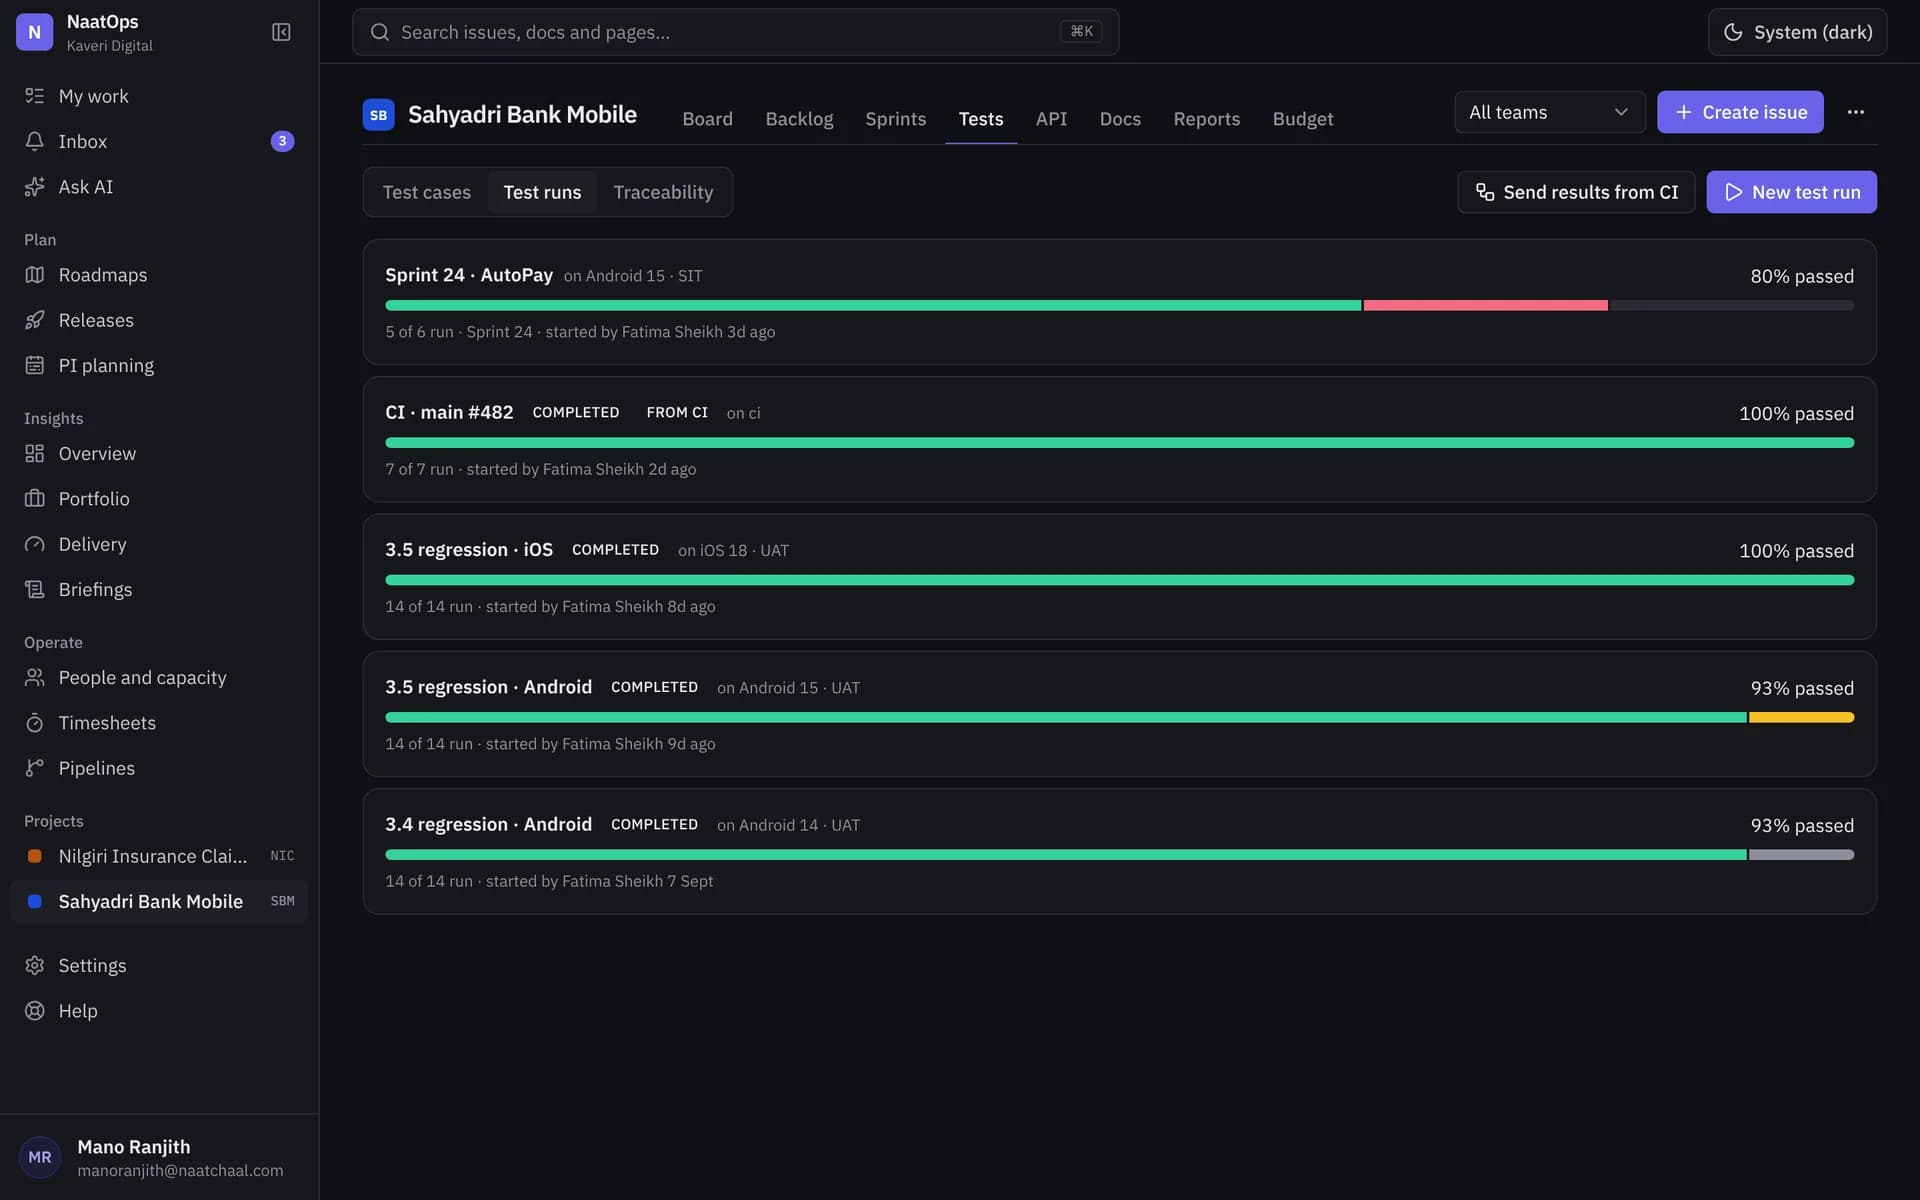Open People and capacity
This screenshot has height=1200, width=1920.
[x=159, y=677]
